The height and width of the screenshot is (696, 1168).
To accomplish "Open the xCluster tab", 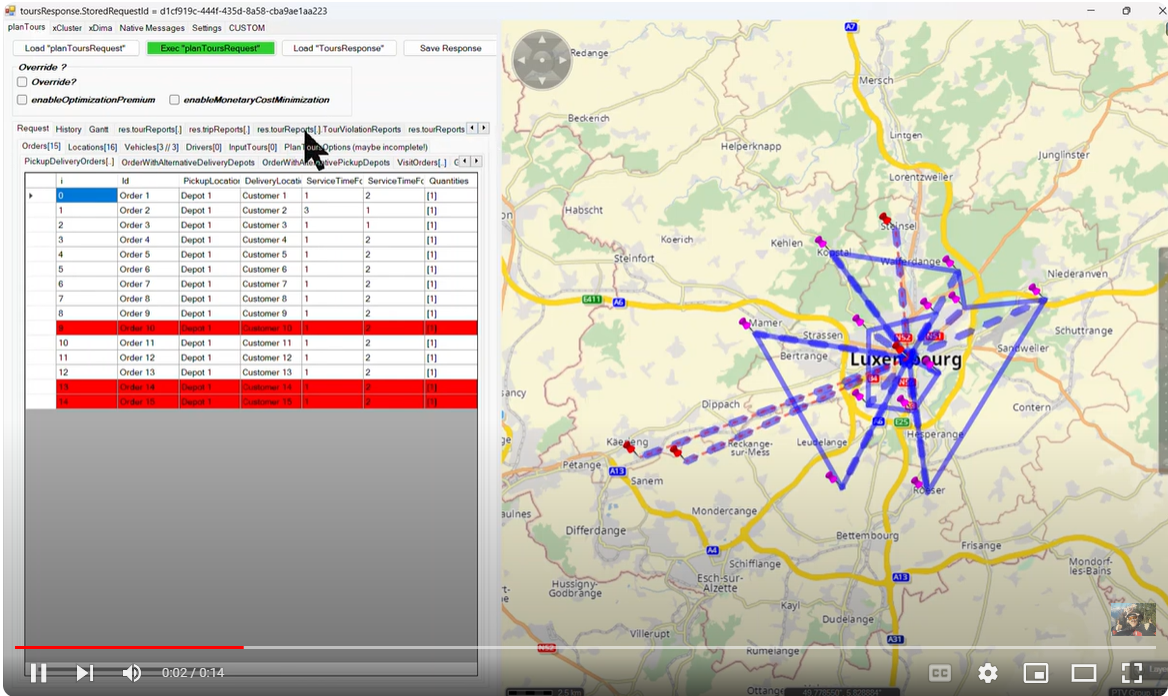I will 67,28.
